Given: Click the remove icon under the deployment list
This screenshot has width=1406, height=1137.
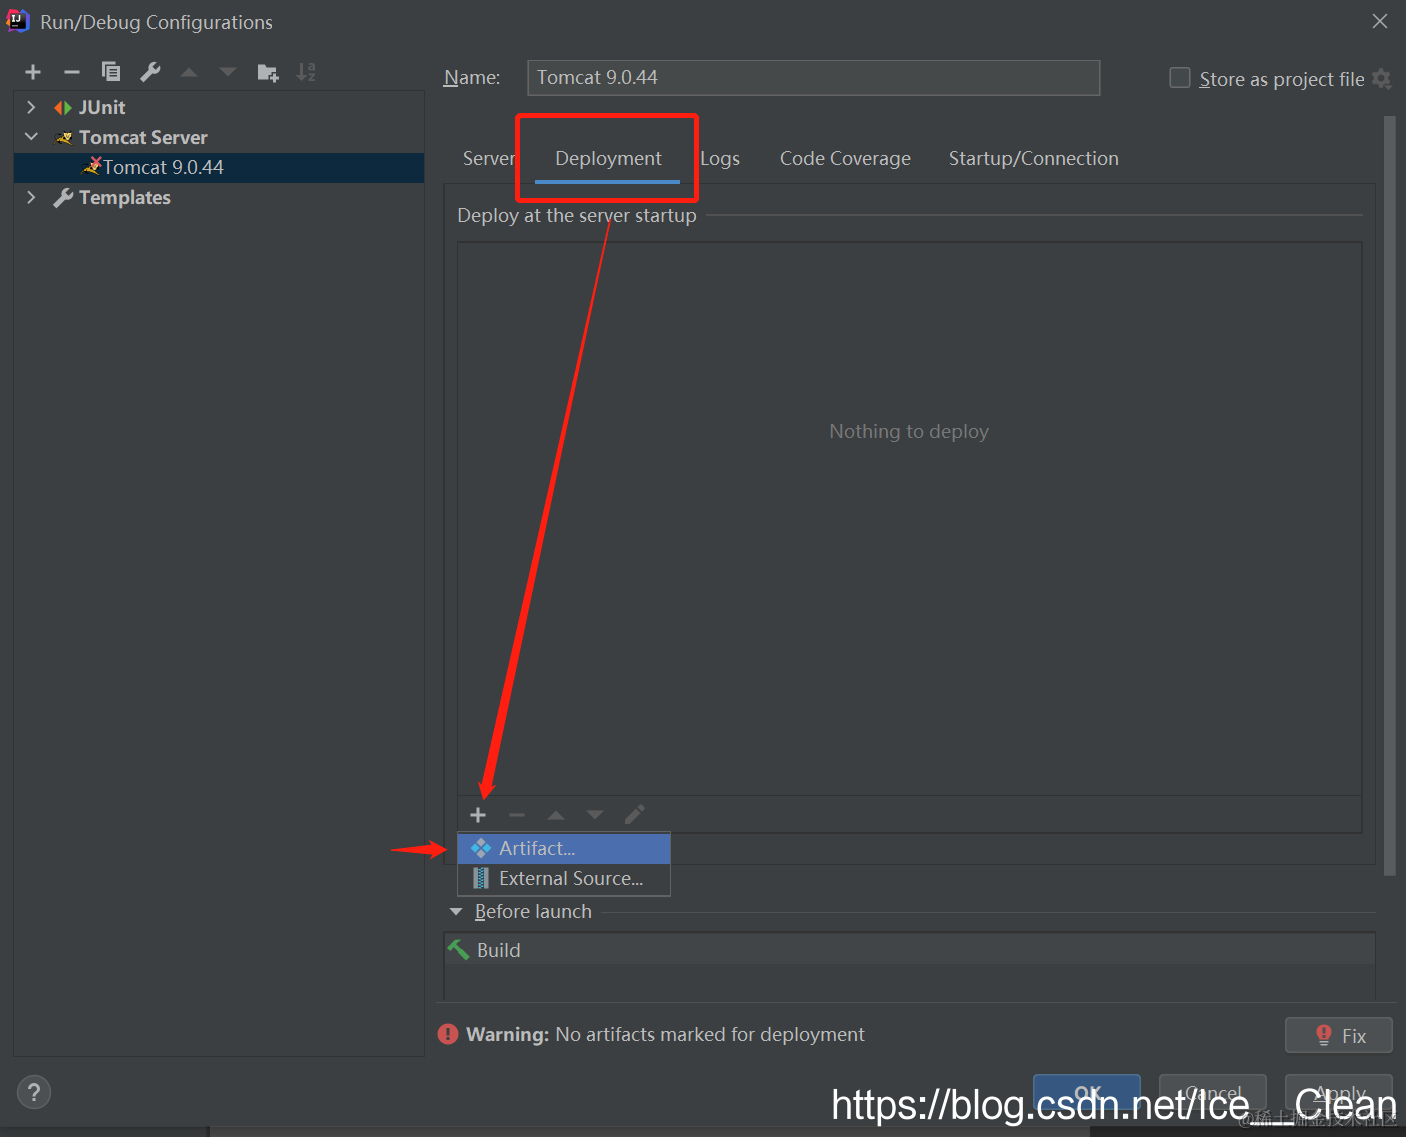Looking at the screenshot, I should click(517, 815).
